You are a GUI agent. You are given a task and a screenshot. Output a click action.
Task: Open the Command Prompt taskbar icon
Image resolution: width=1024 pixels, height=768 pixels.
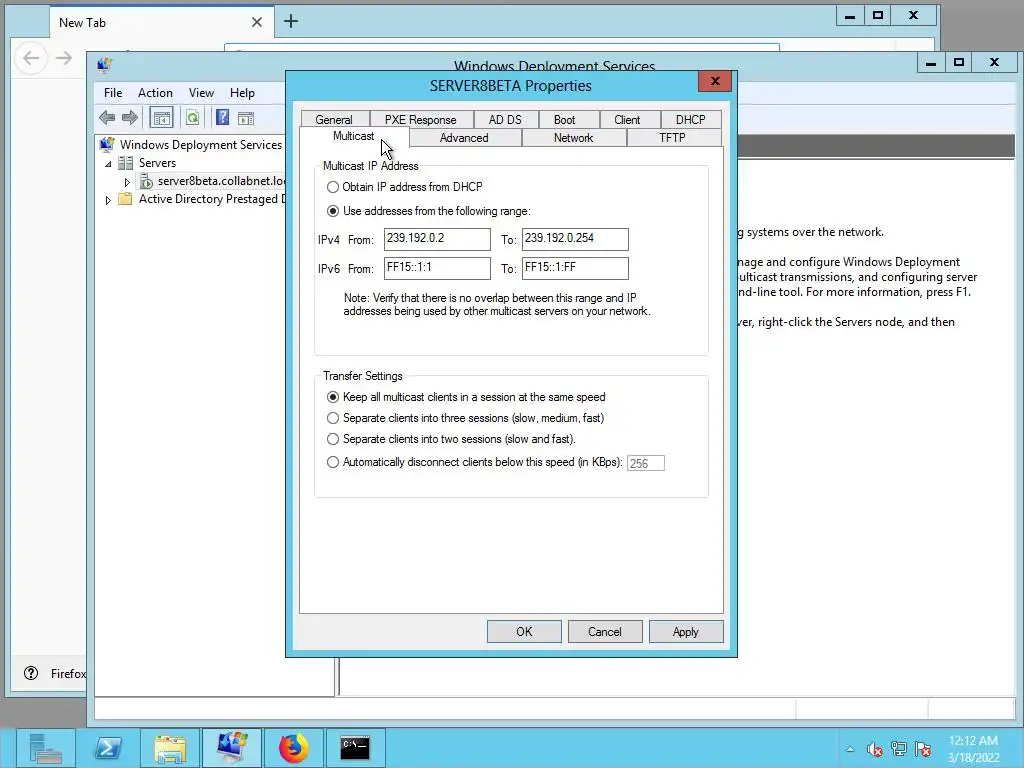355,748
